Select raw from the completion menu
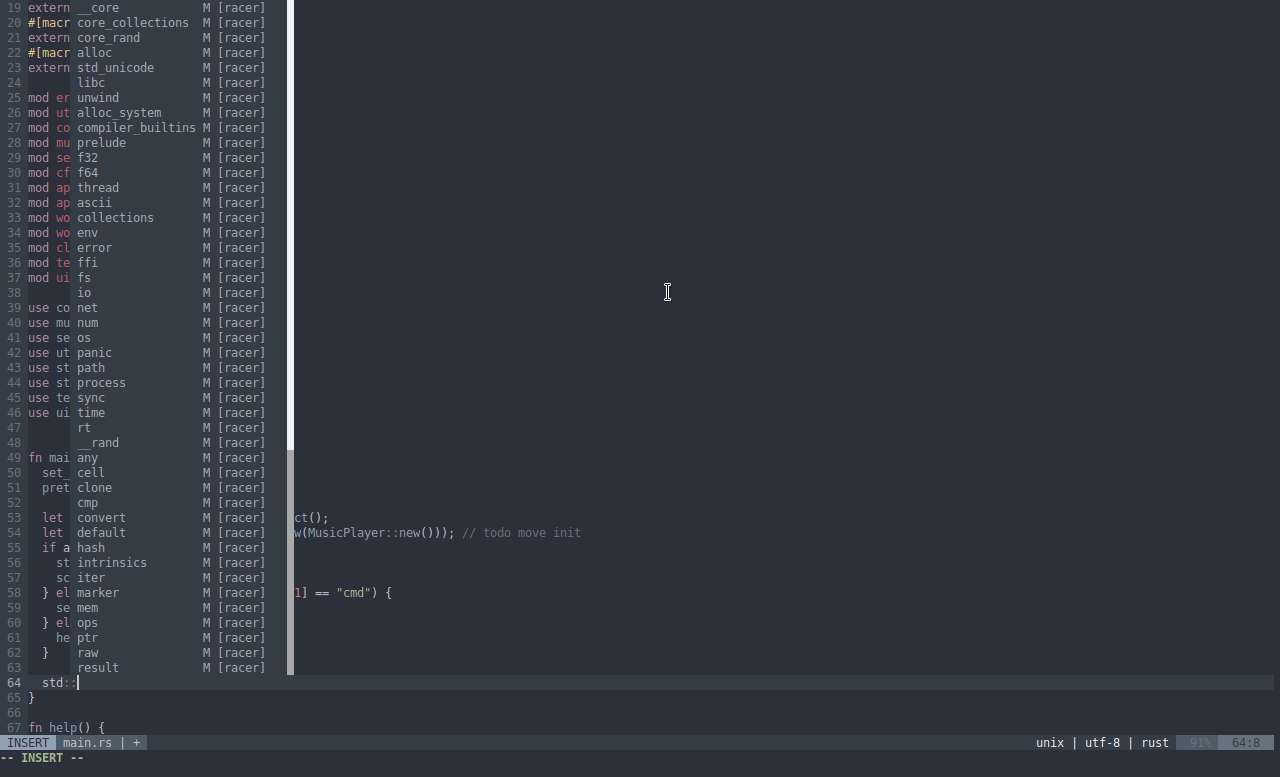This screenshot has width=1280, height=777. [x=178, y=653]
